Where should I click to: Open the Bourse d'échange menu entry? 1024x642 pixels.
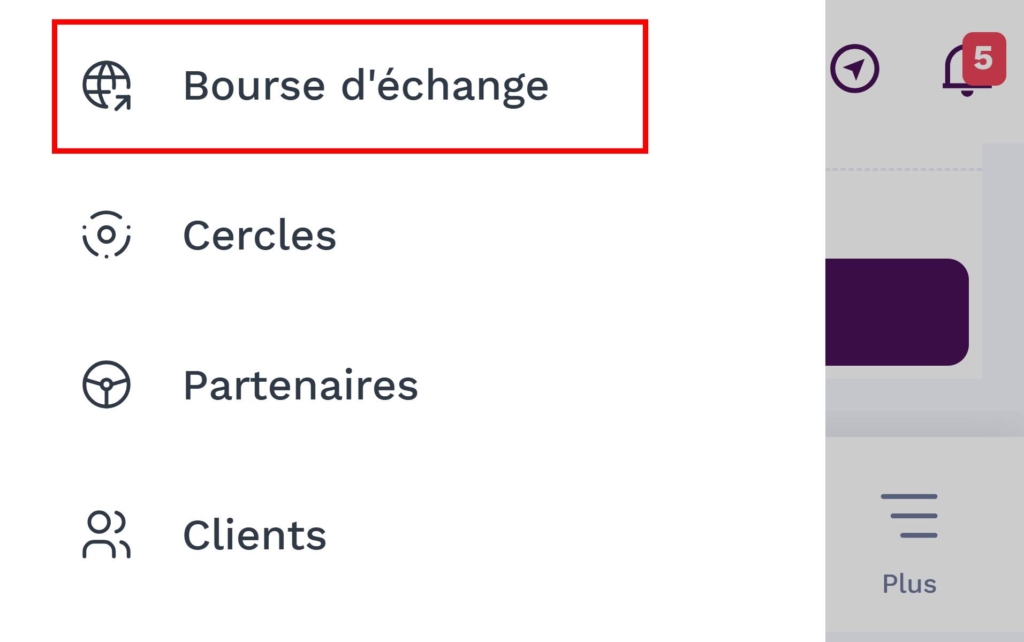coord(365,86)
